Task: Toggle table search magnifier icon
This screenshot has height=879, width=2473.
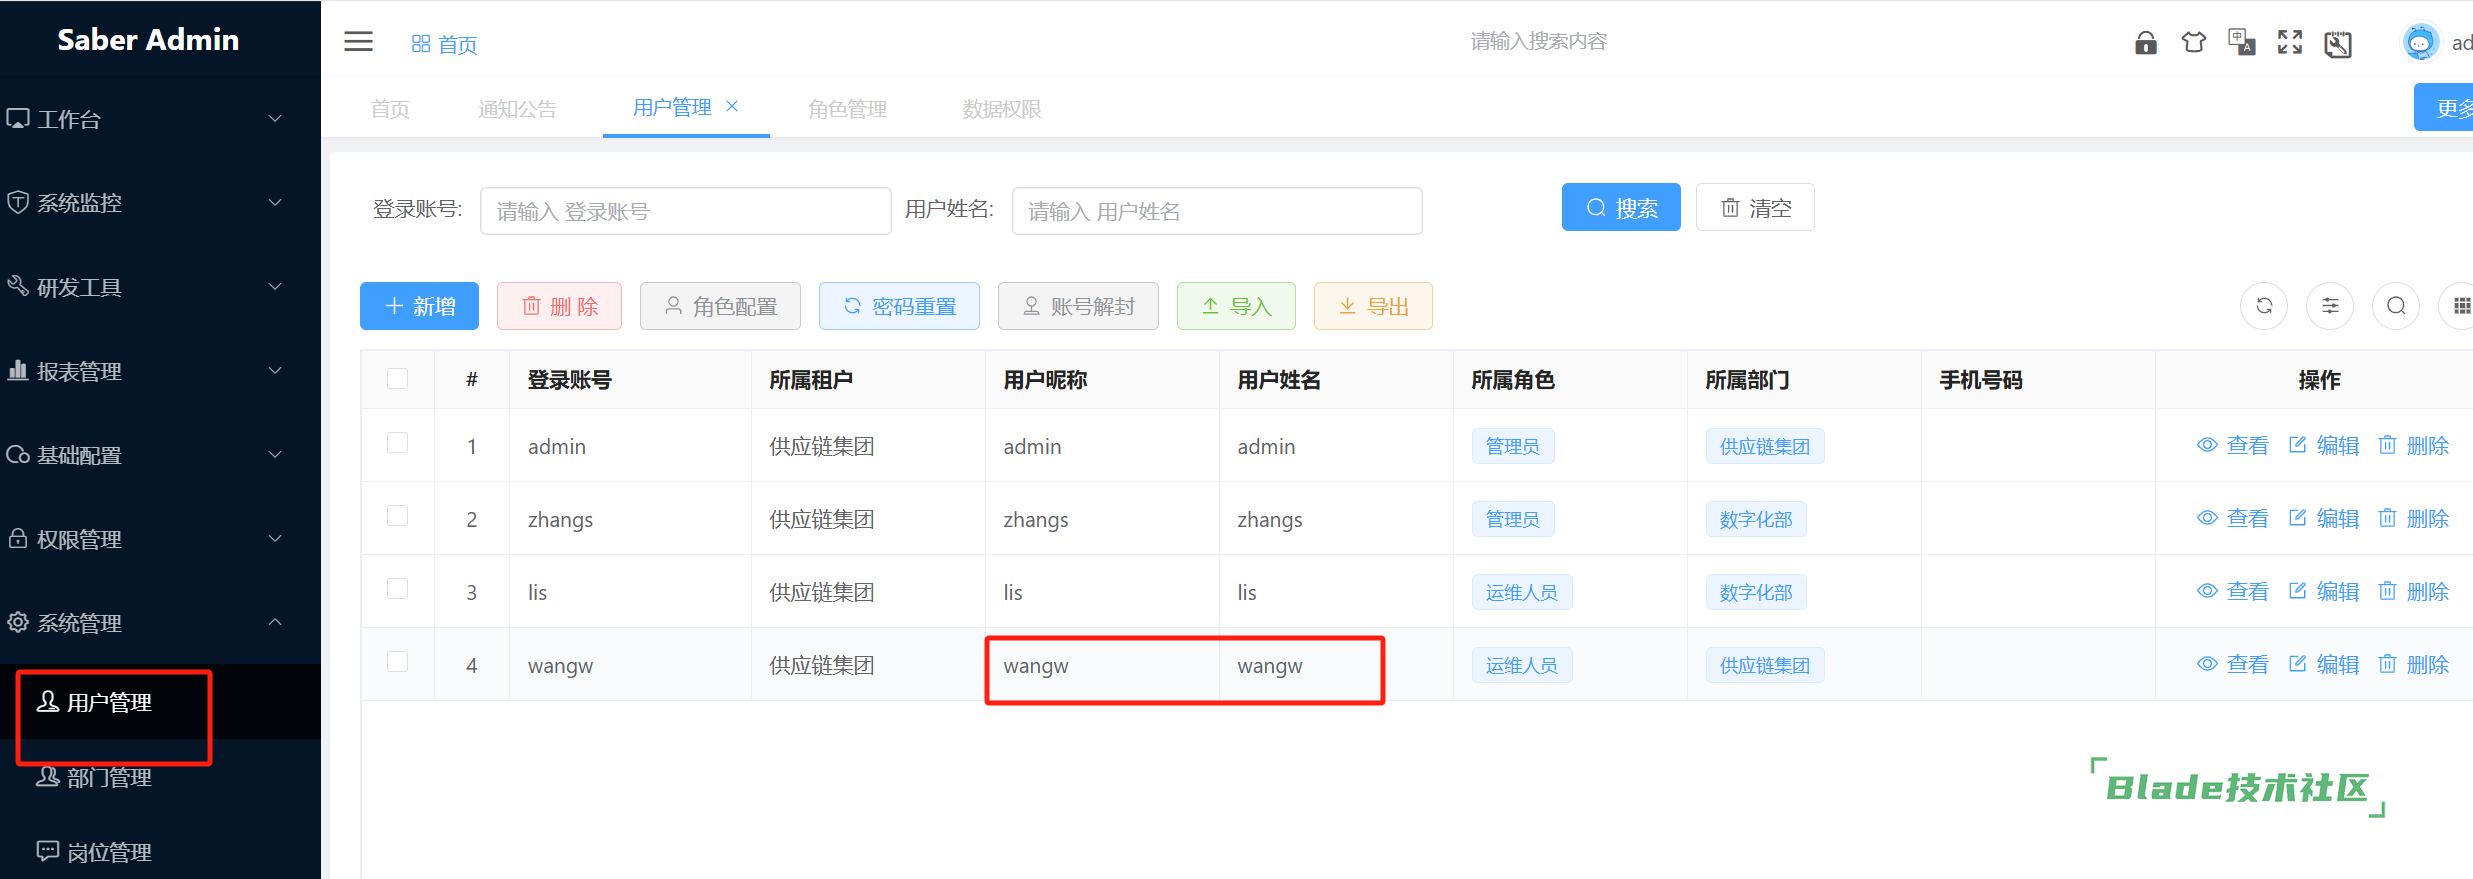Action: click(2396, 306)
